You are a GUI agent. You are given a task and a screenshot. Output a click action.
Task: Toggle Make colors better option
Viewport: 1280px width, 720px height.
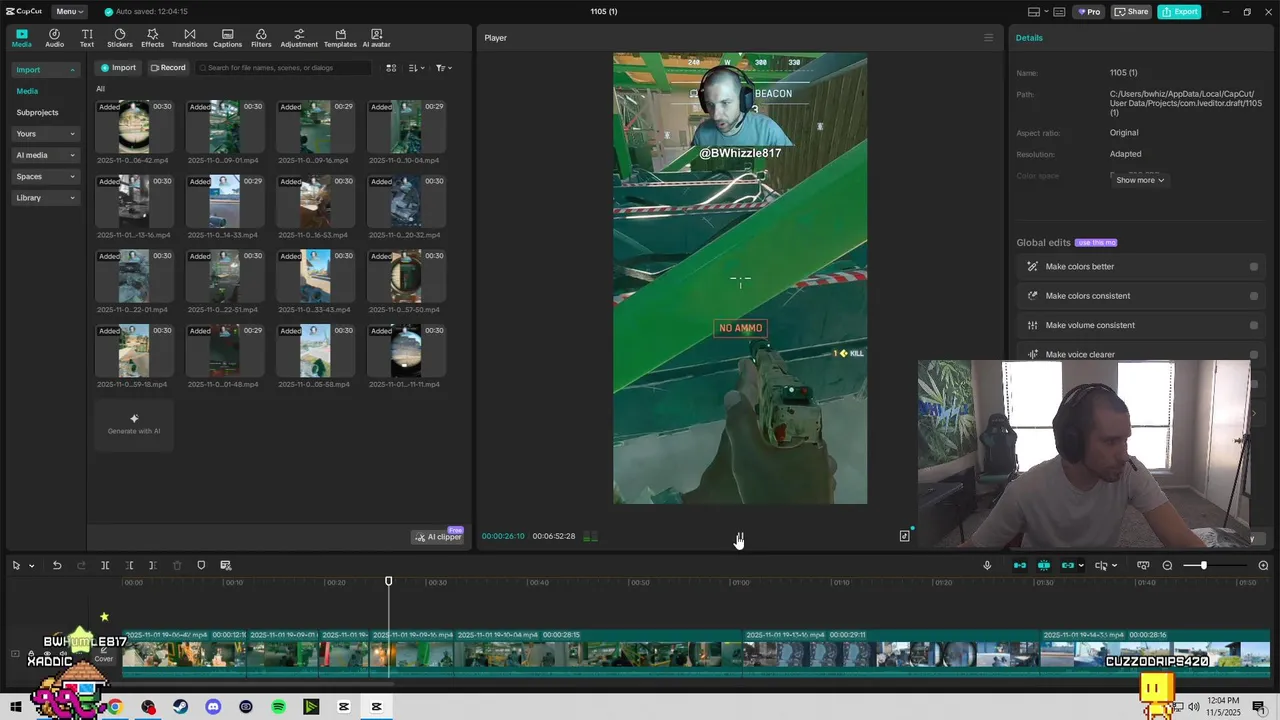pyautogui.click(x=1254, y=267)
